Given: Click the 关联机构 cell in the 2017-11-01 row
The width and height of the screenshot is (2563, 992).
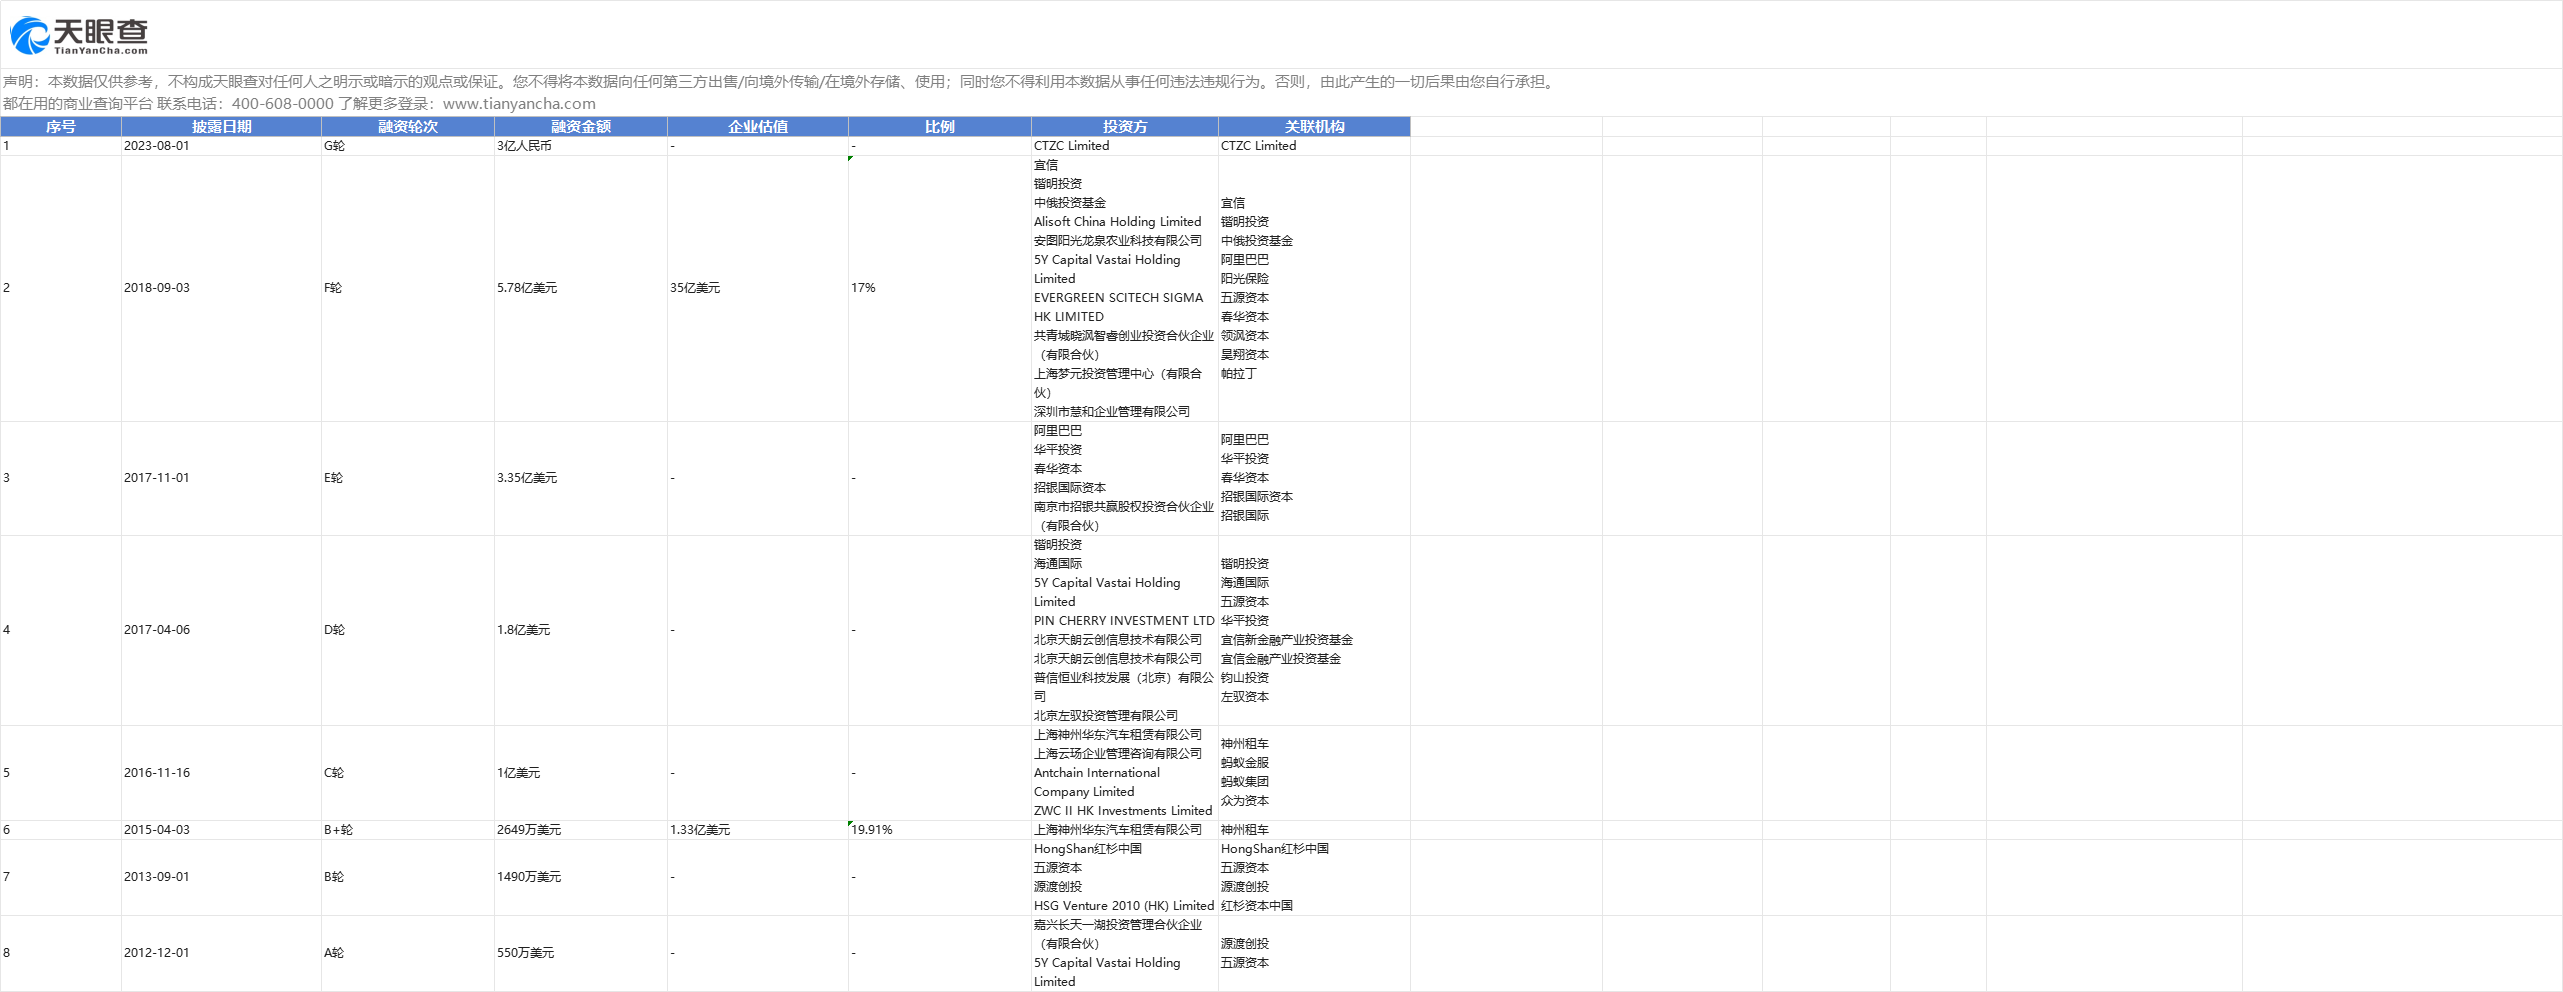Looking at the screenshot, I should pyautogui.click(x=1314, y=478).
